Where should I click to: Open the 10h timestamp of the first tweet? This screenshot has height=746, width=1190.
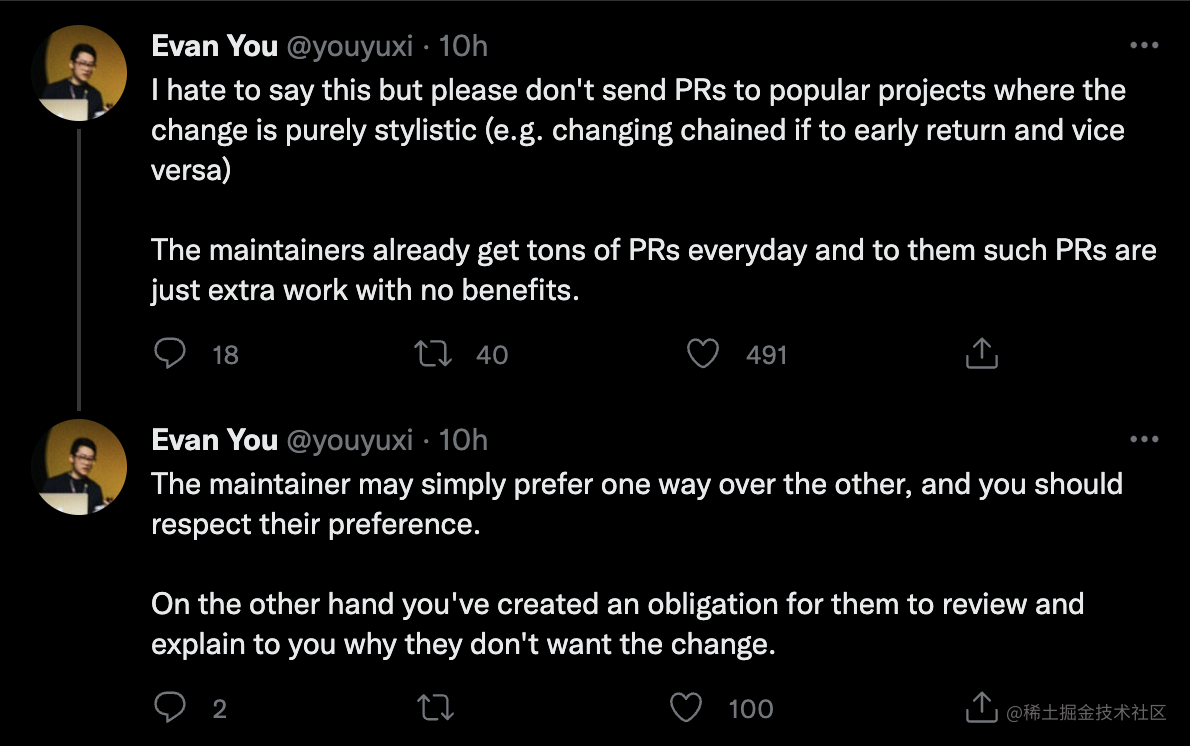pyautogui.click(x=463, y=46)
